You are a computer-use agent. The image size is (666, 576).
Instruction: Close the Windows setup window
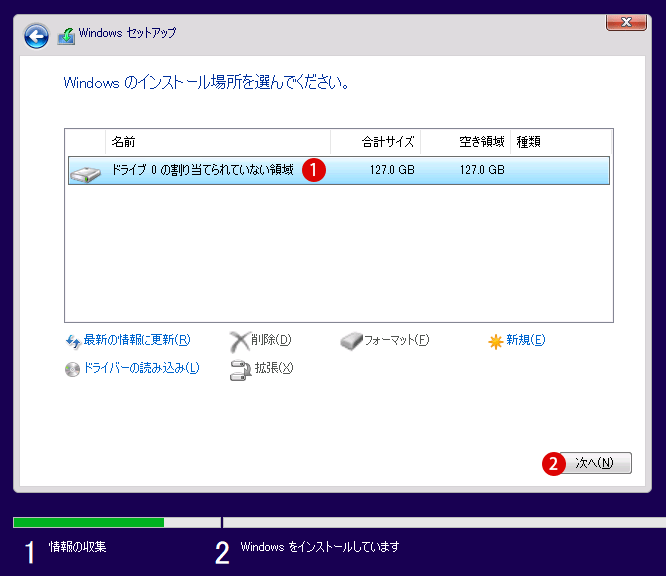click(x=626, y=22)
